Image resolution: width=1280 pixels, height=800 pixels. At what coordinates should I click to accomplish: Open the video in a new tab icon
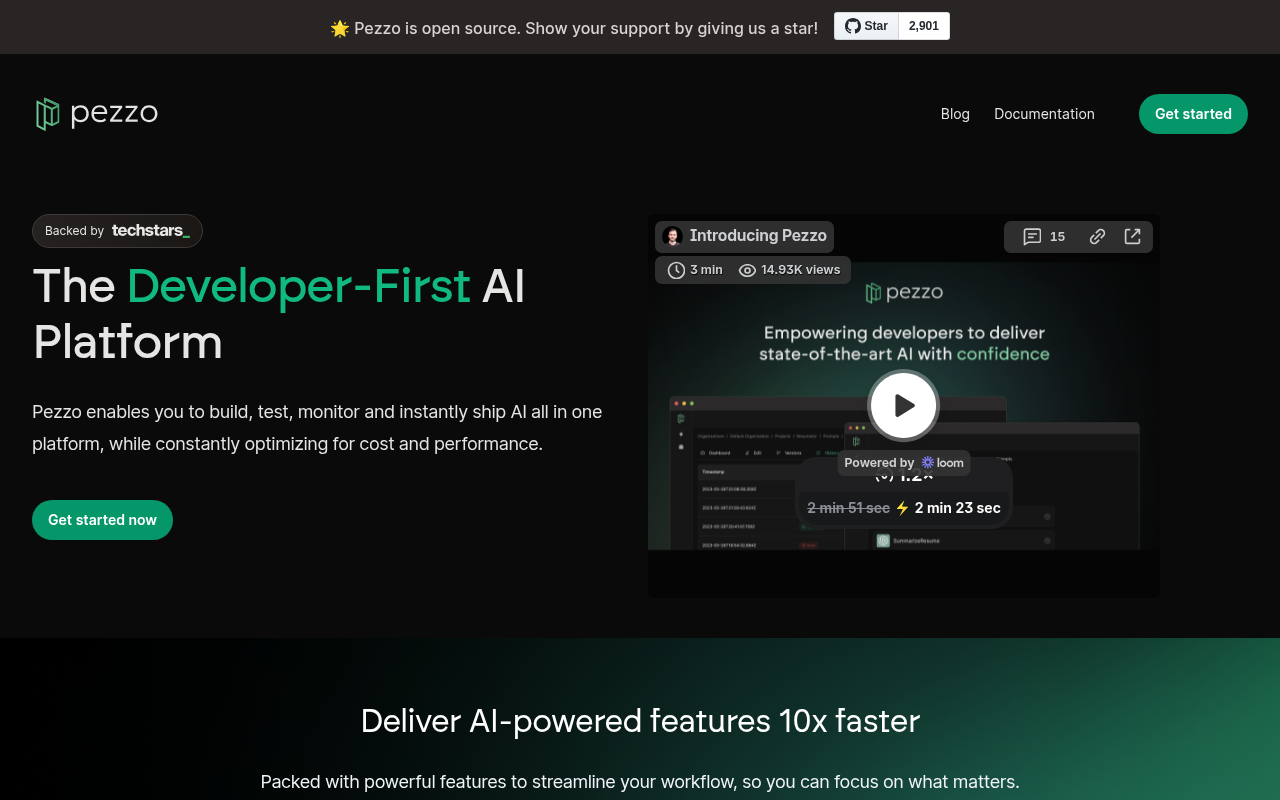(1132, 236)
